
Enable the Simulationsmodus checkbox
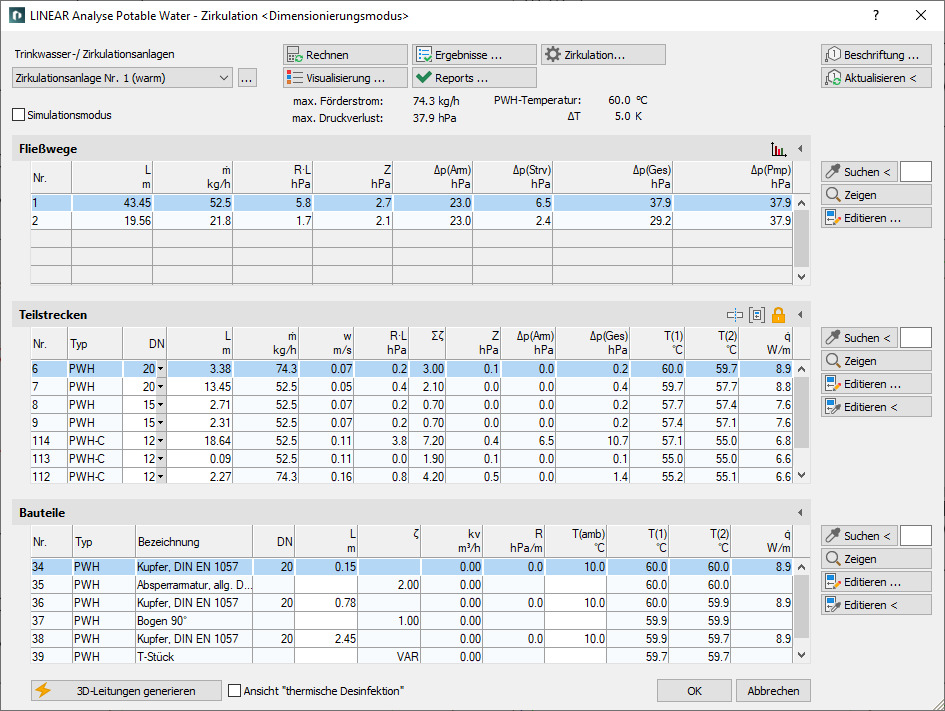19,114
